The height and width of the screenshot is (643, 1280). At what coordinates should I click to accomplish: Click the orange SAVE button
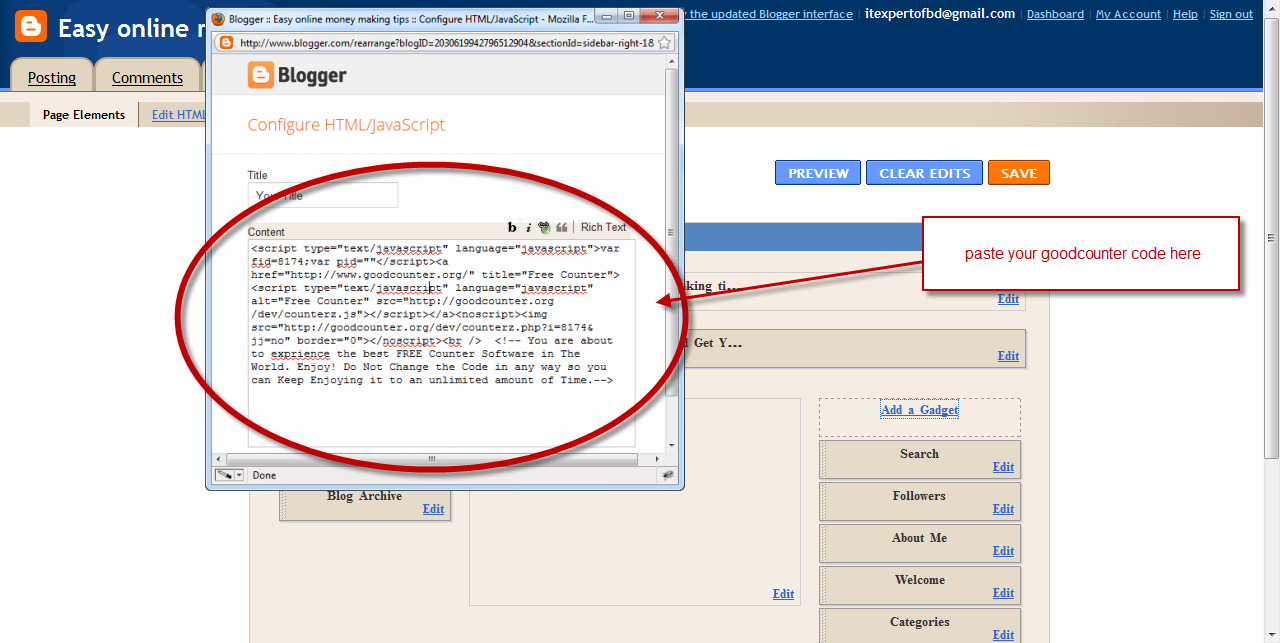point(1018,173)
